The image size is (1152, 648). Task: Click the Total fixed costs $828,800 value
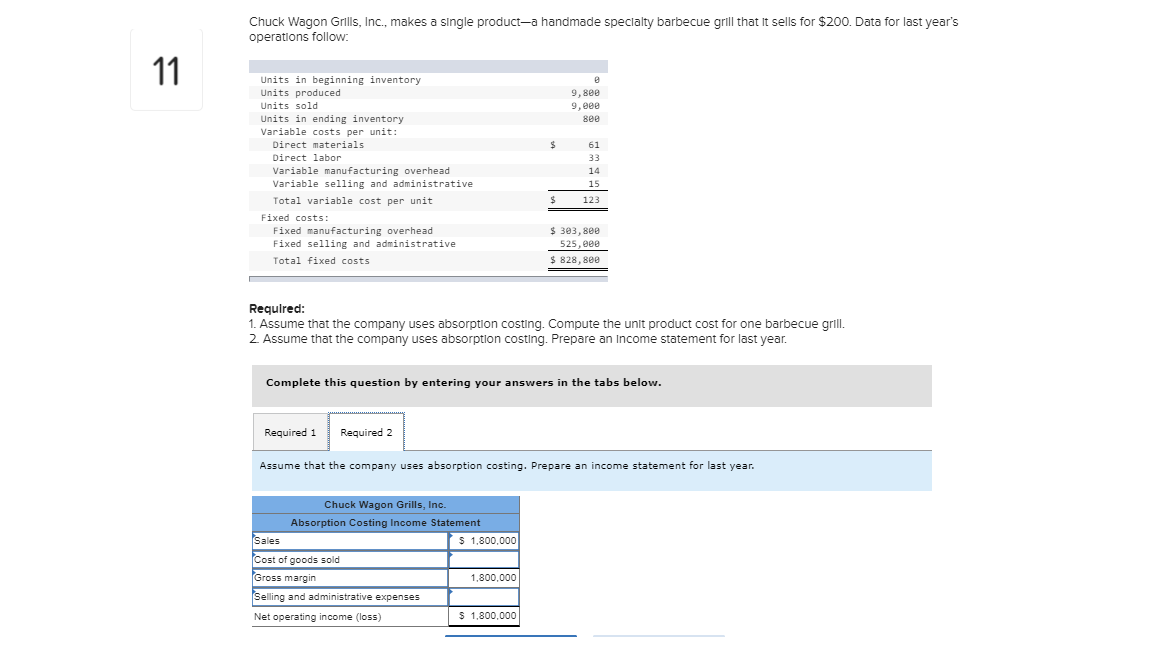[x=575, y=260]
